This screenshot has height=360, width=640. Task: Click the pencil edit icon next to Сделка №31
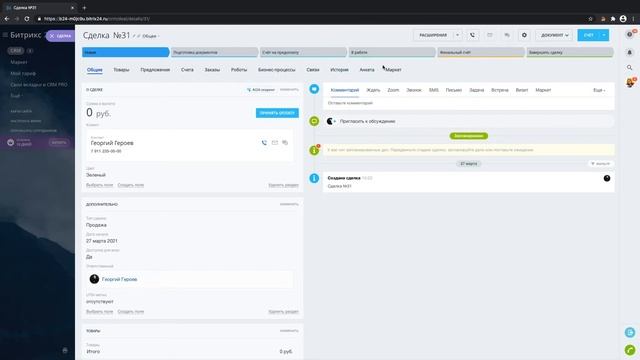tap(134, 36)
